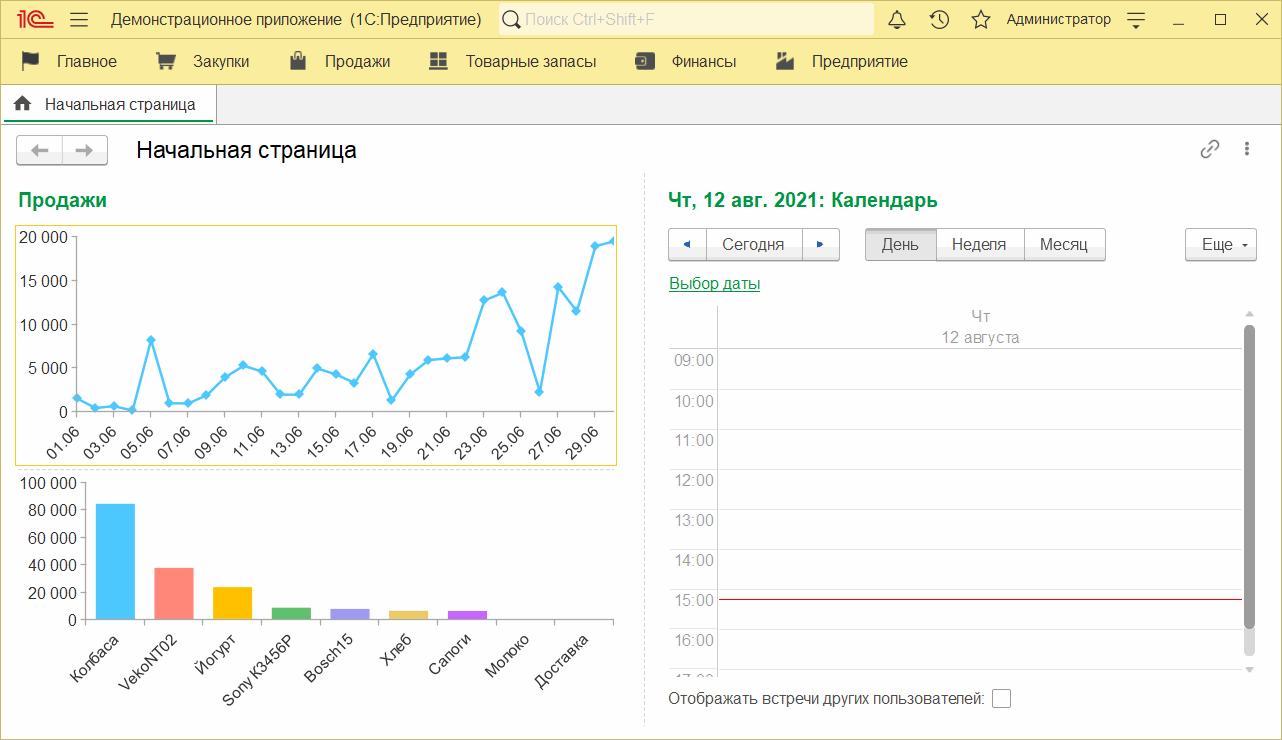Click the VekoNT02 red bar
This screenshot has height=740, width=1282.
coord(174,594)
